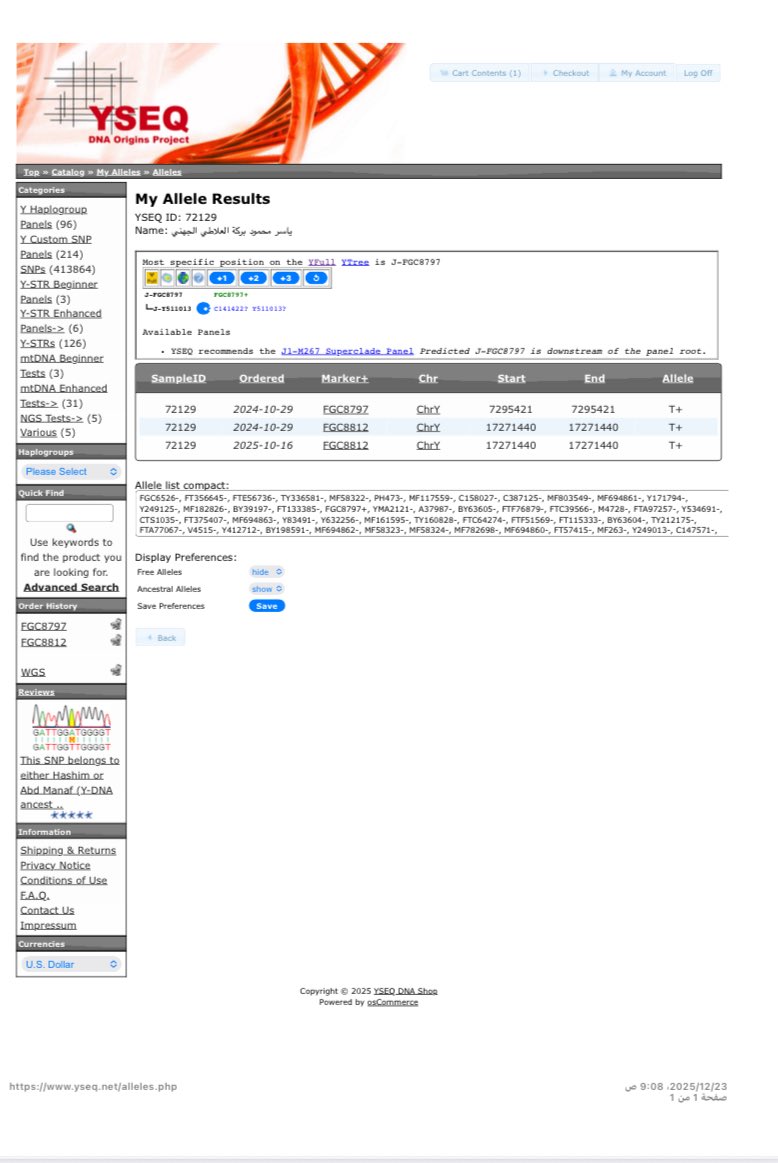778x1163 pixels.
Task: Click Top breadcrumb link
Action: [x=31, y=172]
